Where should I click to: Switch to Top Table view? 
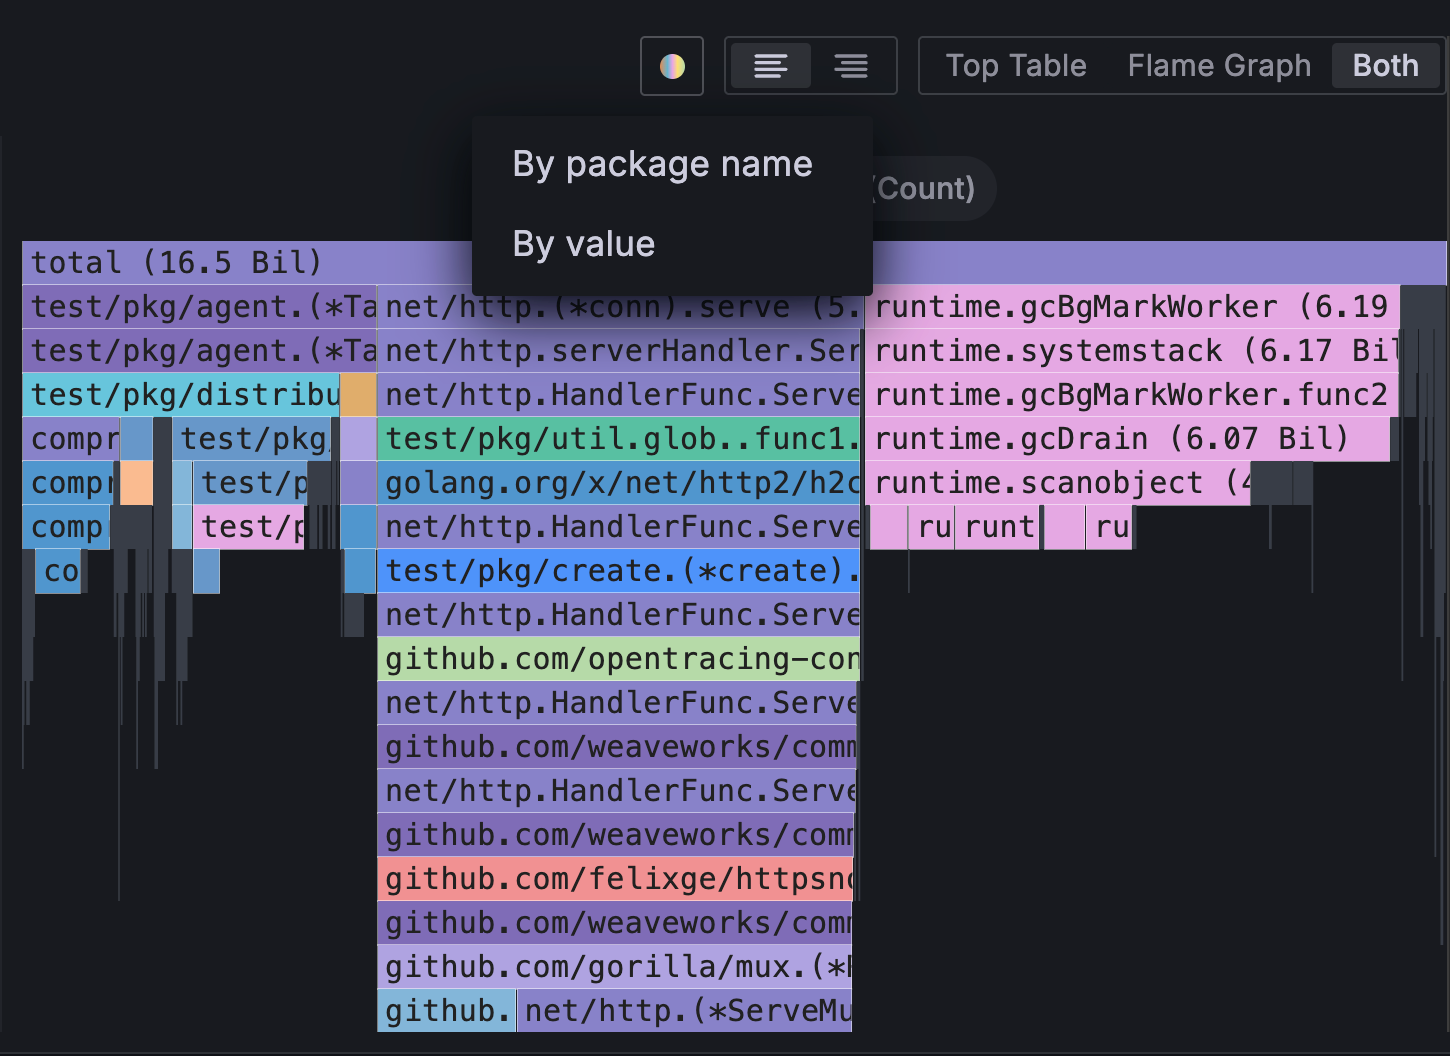point(1015,66)
